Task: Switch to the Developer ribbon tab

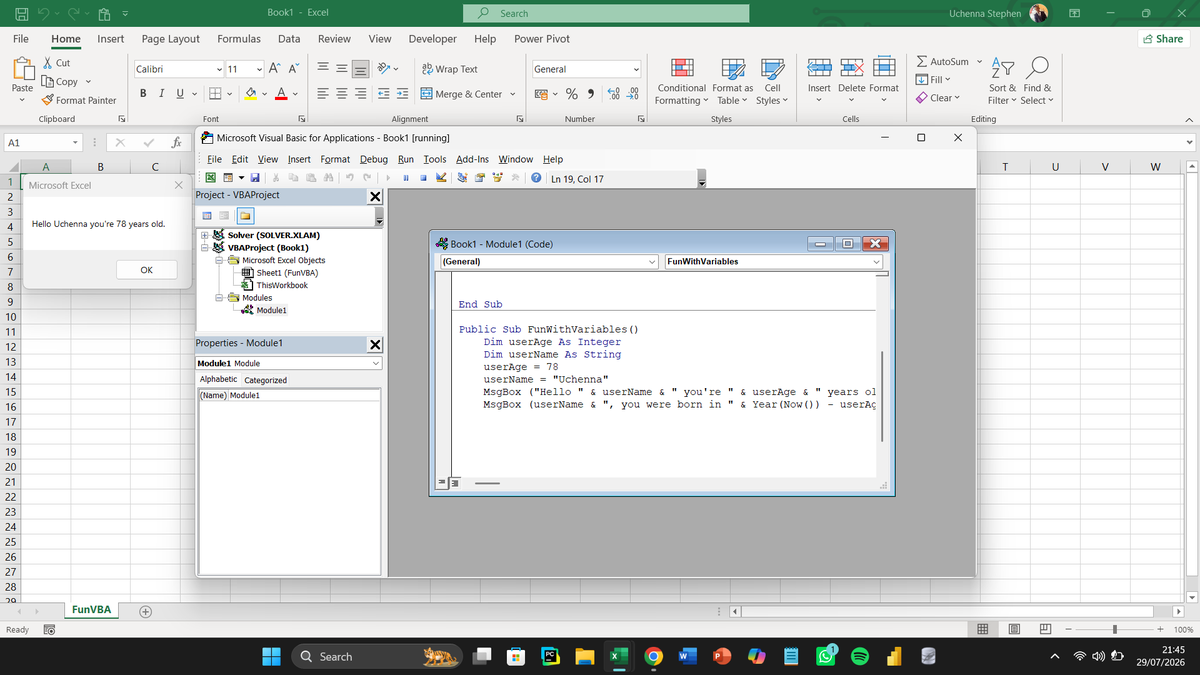Action: (x=432, y=39)
